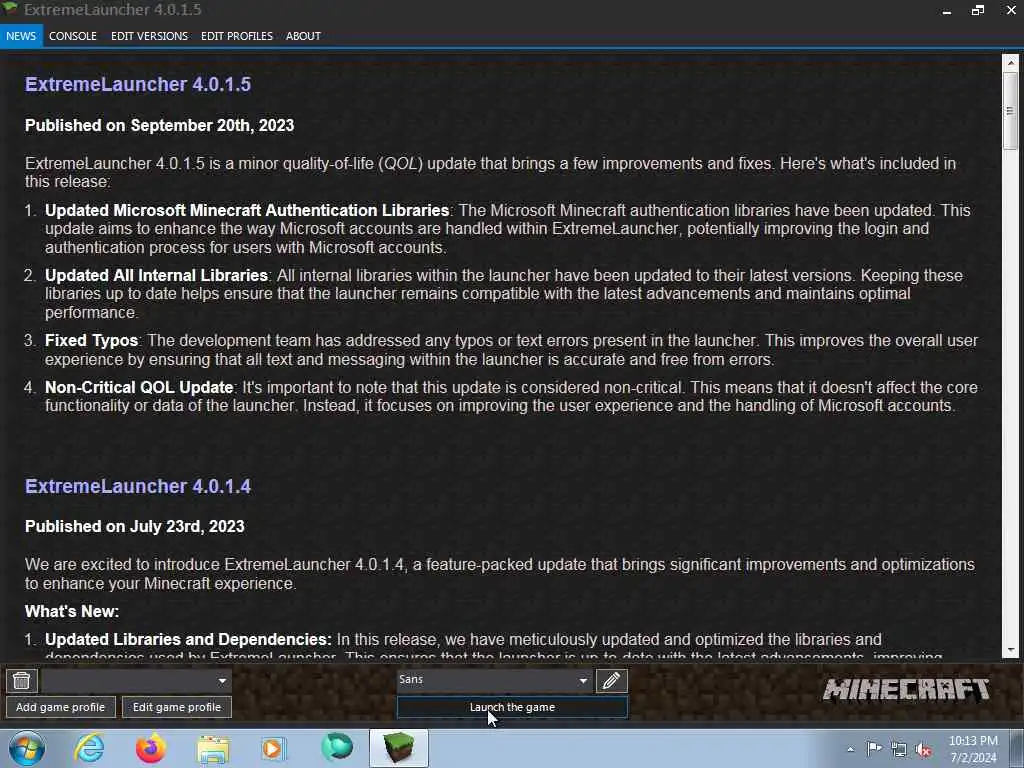Switch to the NEWS tab
This screenshot has width=1024, height=768.
(21, 36)
